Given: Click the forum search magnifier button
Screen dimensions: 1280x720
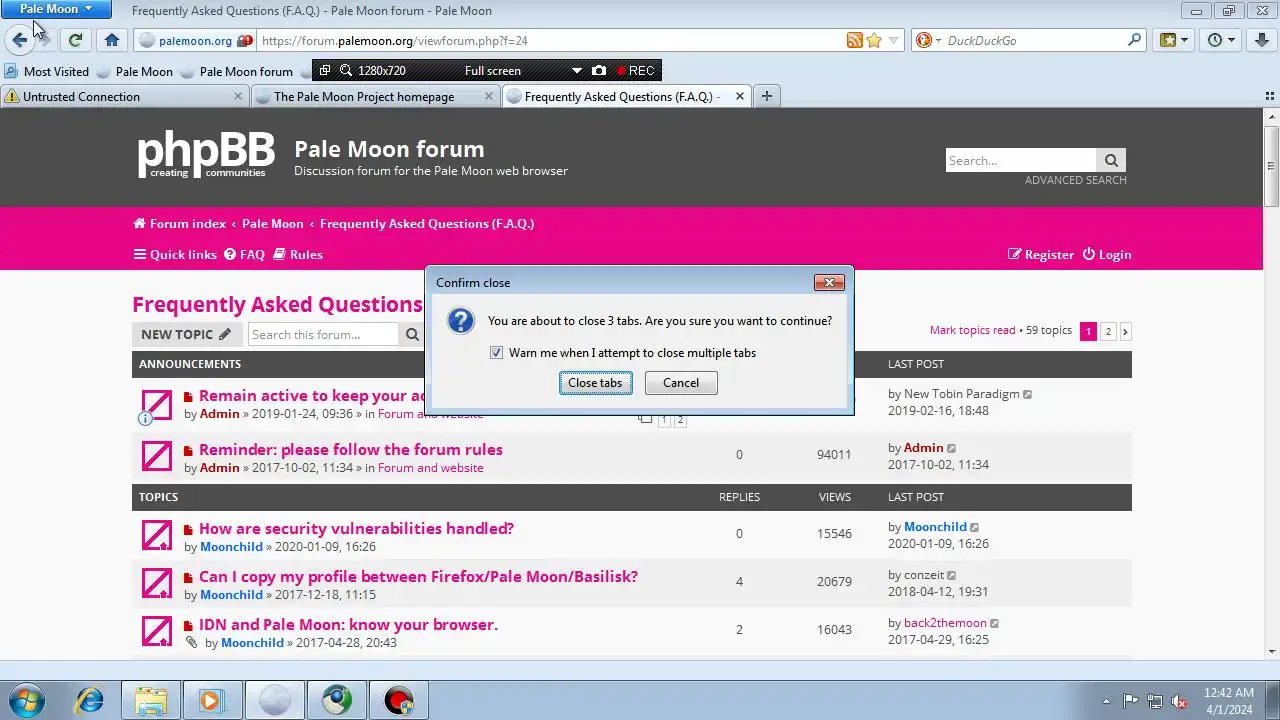Looking at the screenshot, I should (x=1111, y=160).
